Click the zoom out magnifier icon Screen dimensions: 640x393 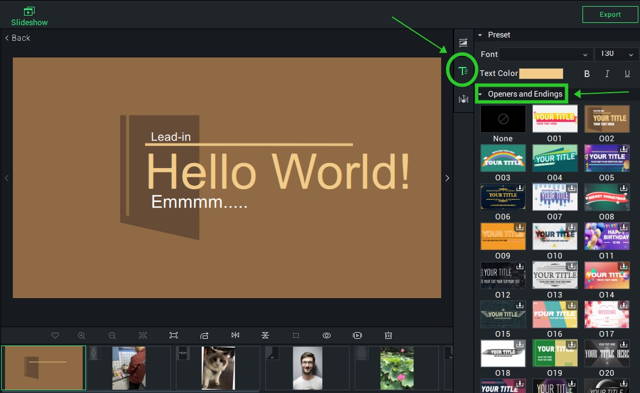[x=112, y=335]
